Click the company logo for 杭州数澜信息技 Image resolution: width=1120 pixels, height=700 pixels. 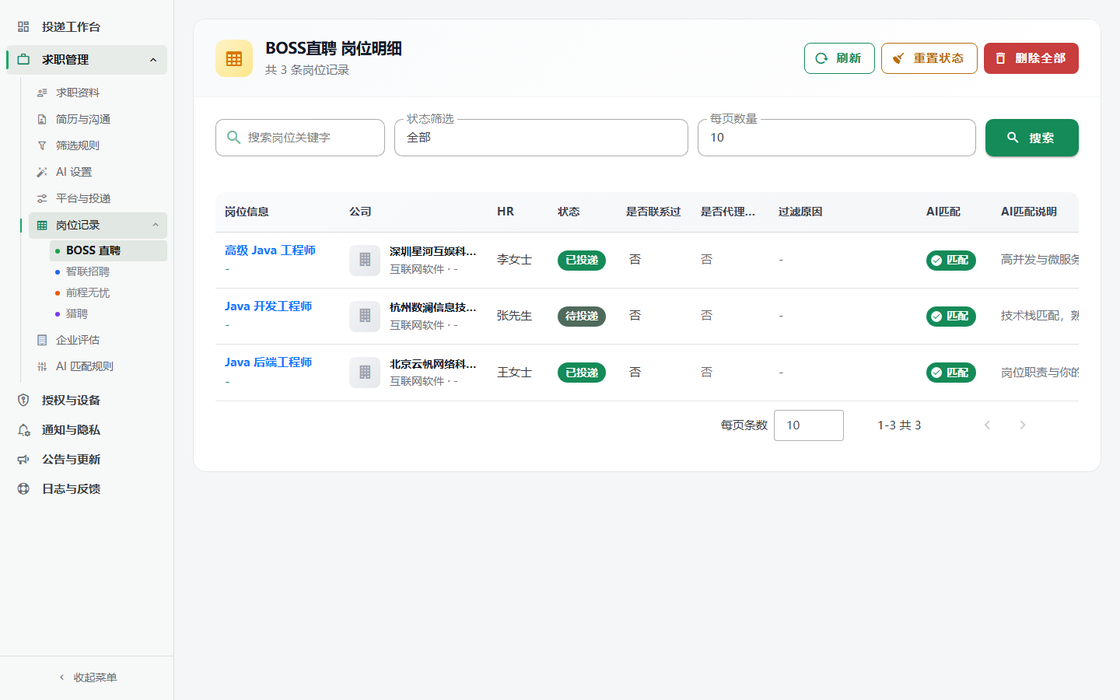[364, 316]
